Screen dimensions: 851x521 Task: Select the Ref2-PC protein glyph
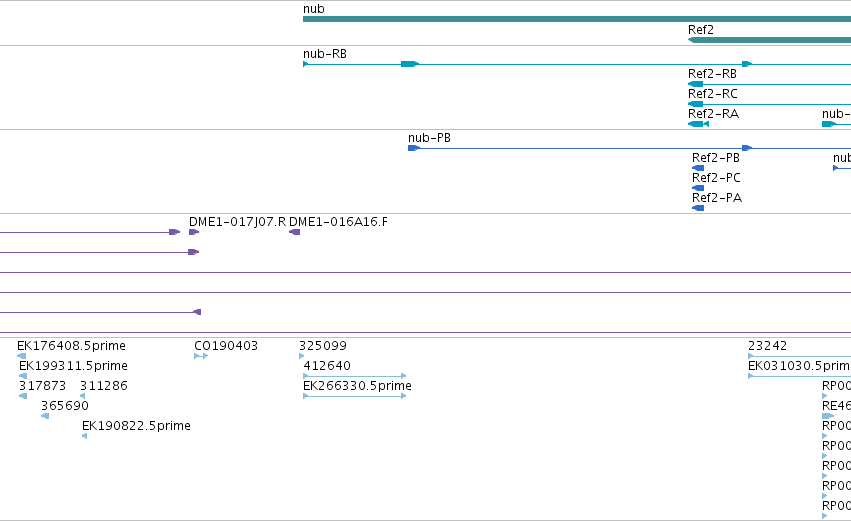point(698,188)
